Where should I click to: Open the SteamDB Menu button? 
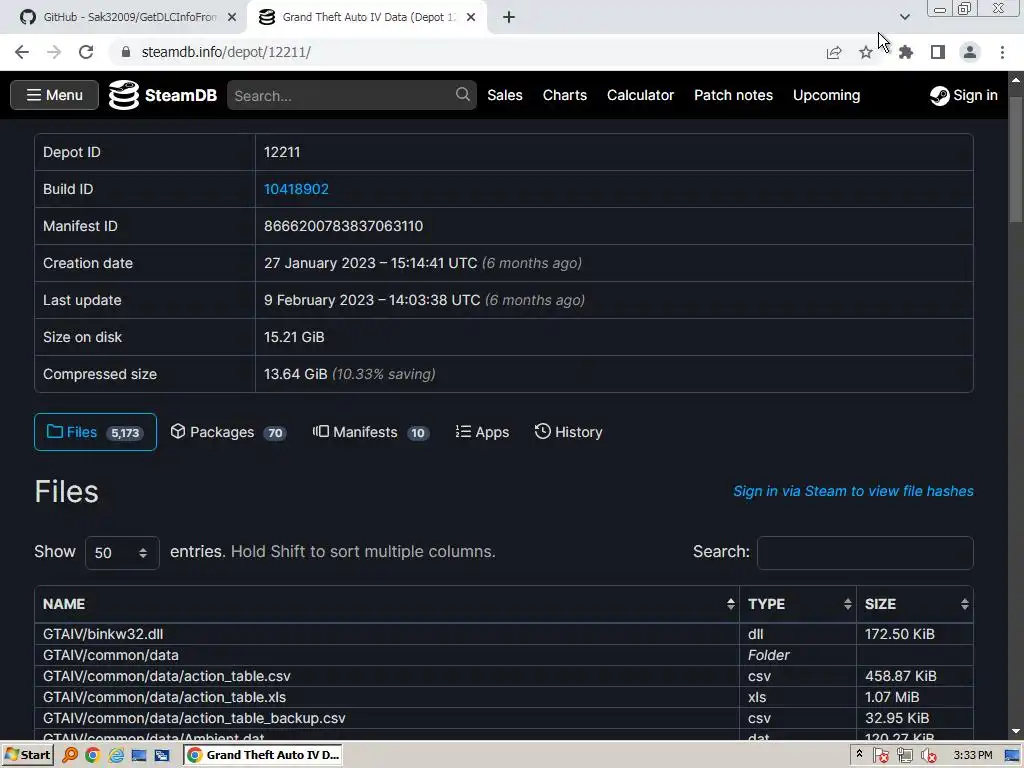tap(54, 95)
